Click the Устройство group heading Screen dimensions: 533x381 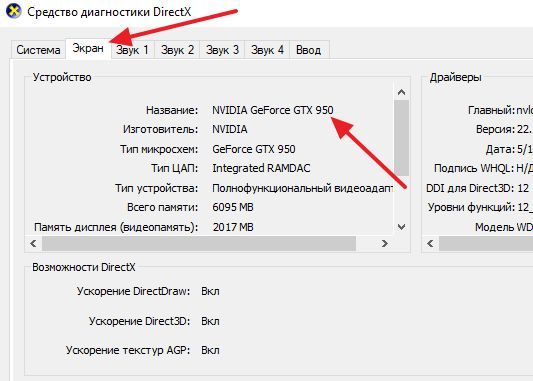(x=62, y=77)
